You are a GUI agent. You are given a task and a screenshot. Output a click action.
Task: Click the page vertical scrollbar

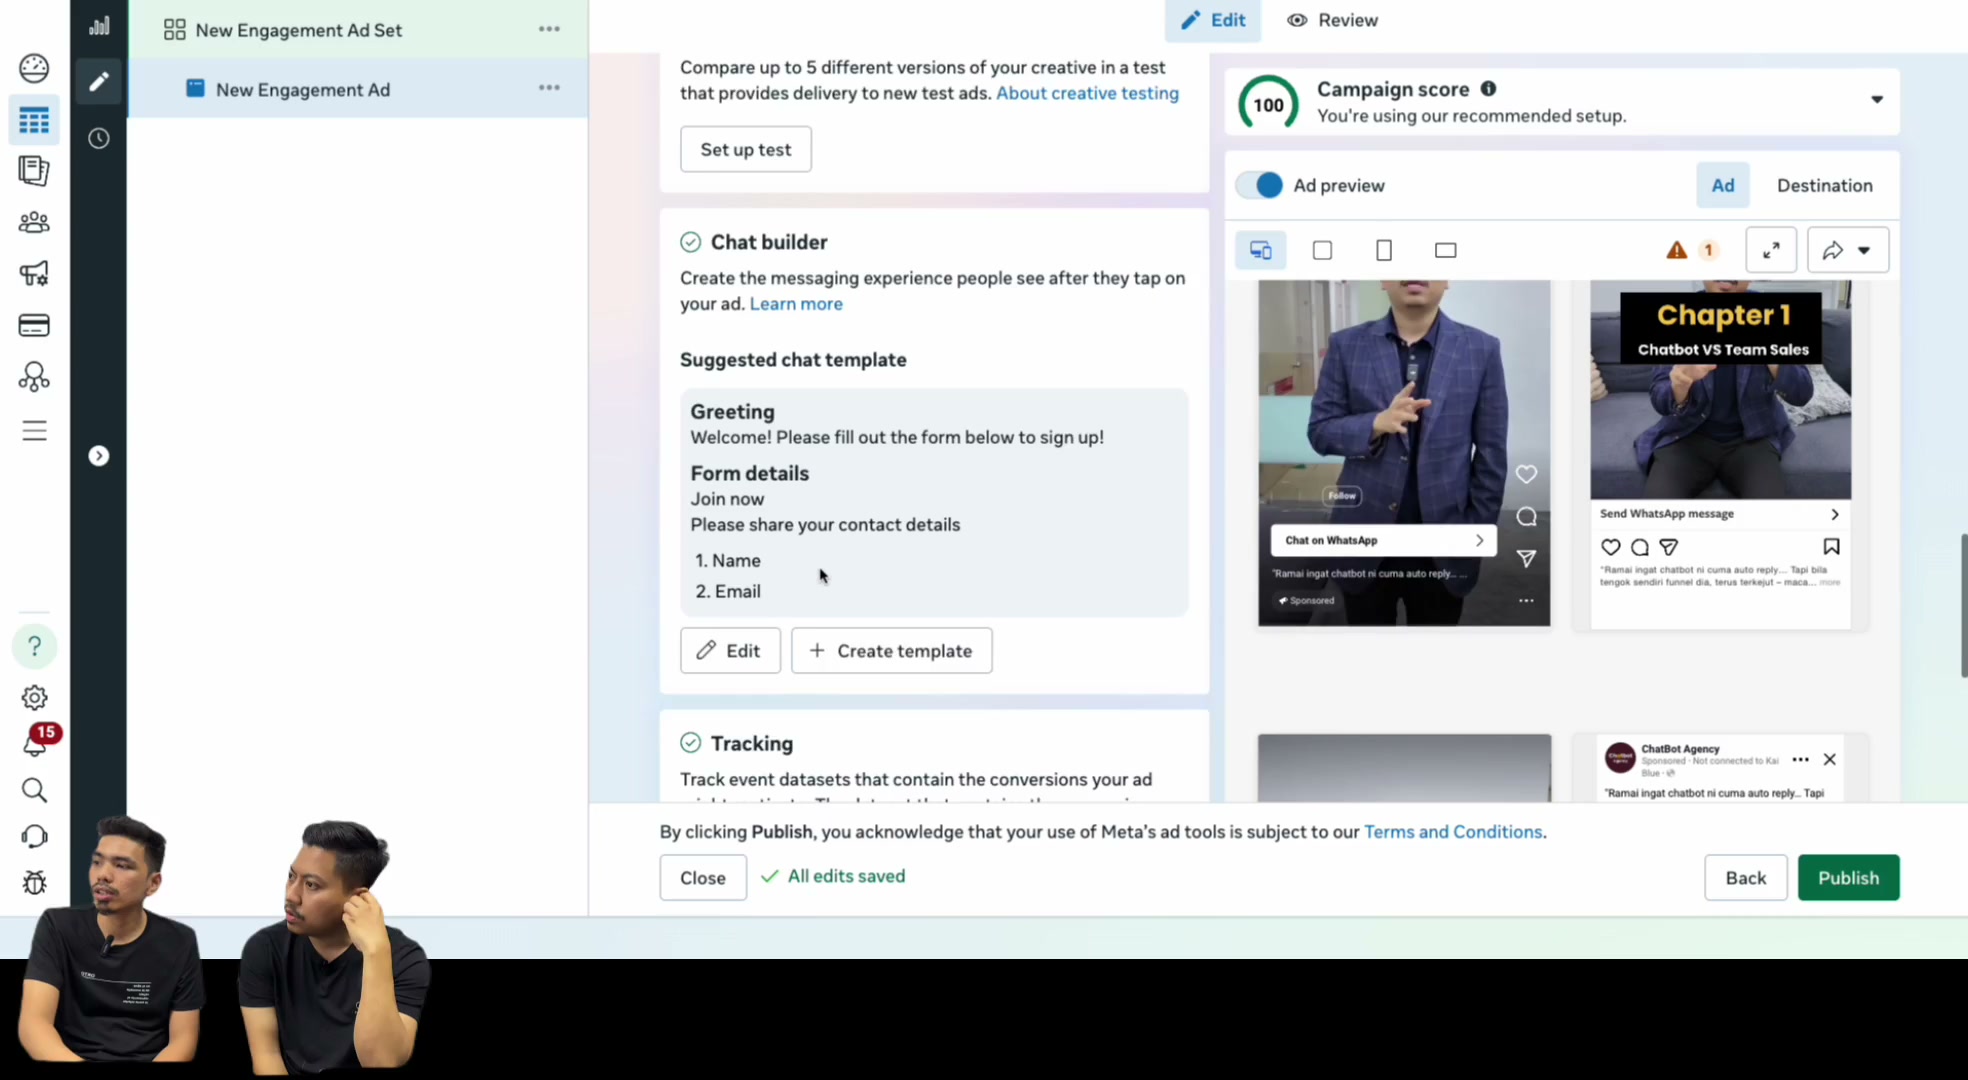click(x=1963, y=606)
